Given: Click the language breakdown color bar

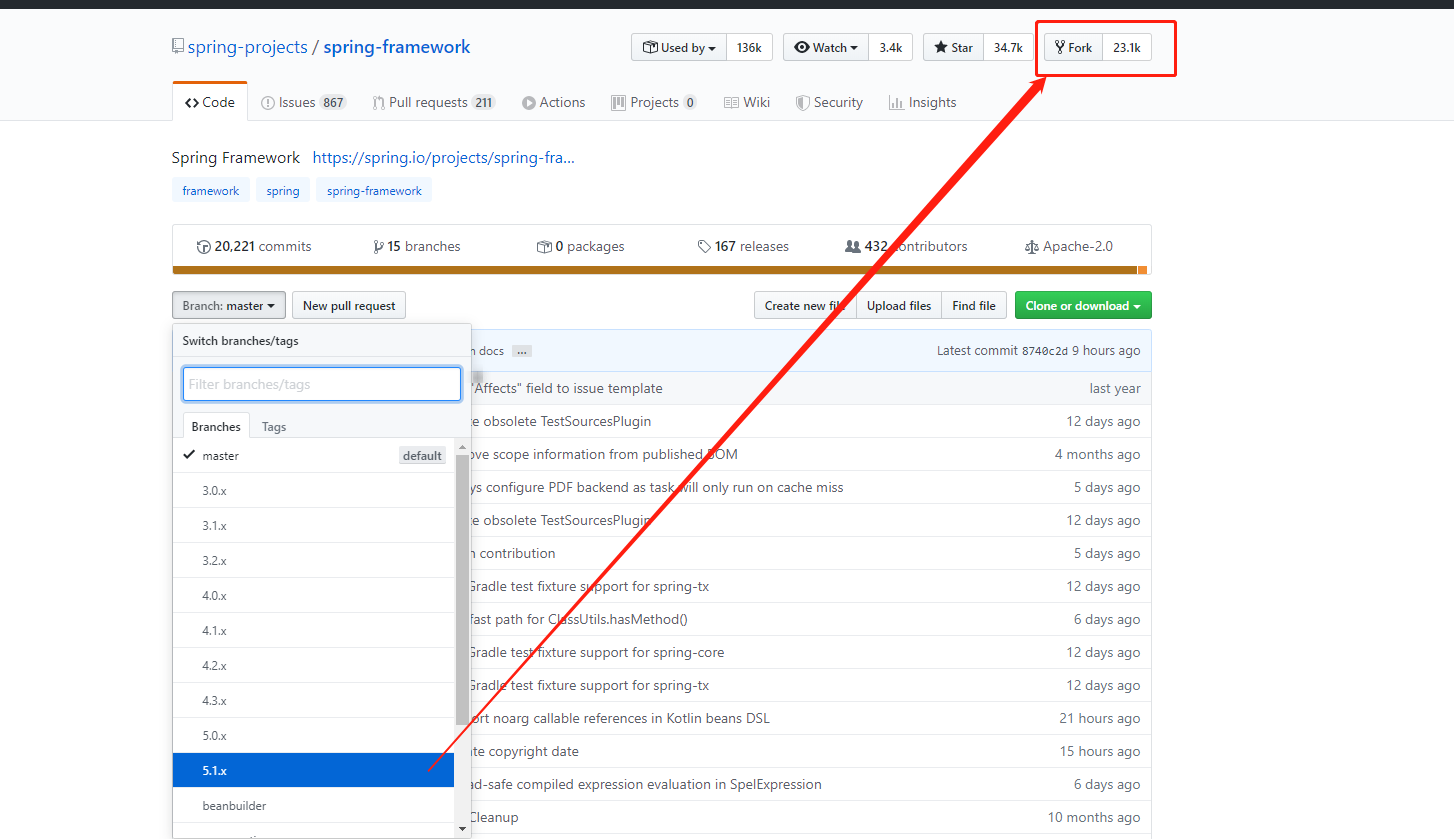Looking at the screenshot, I should point(661,270).
